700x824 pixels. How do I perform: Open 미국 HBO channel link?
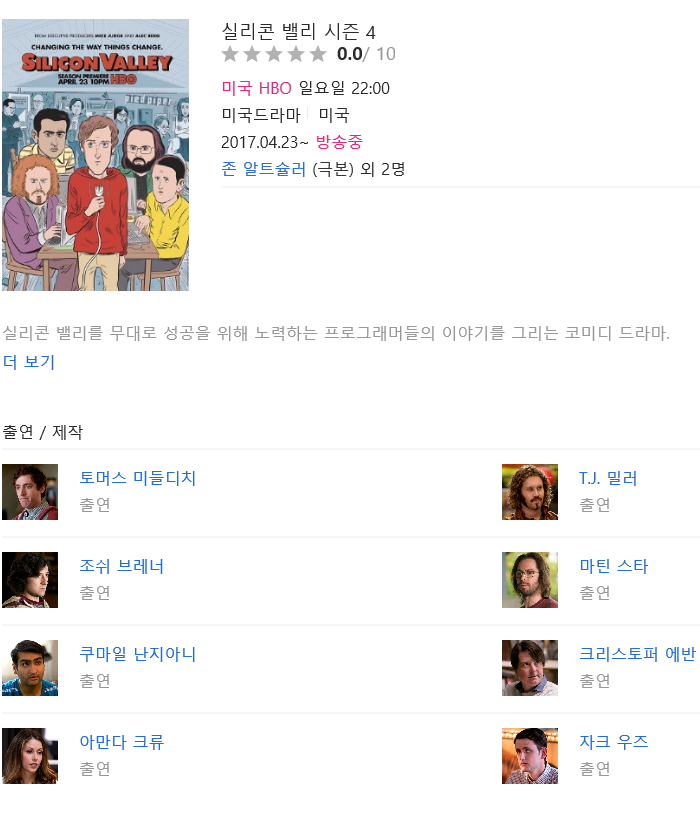[x=256, y=88]
